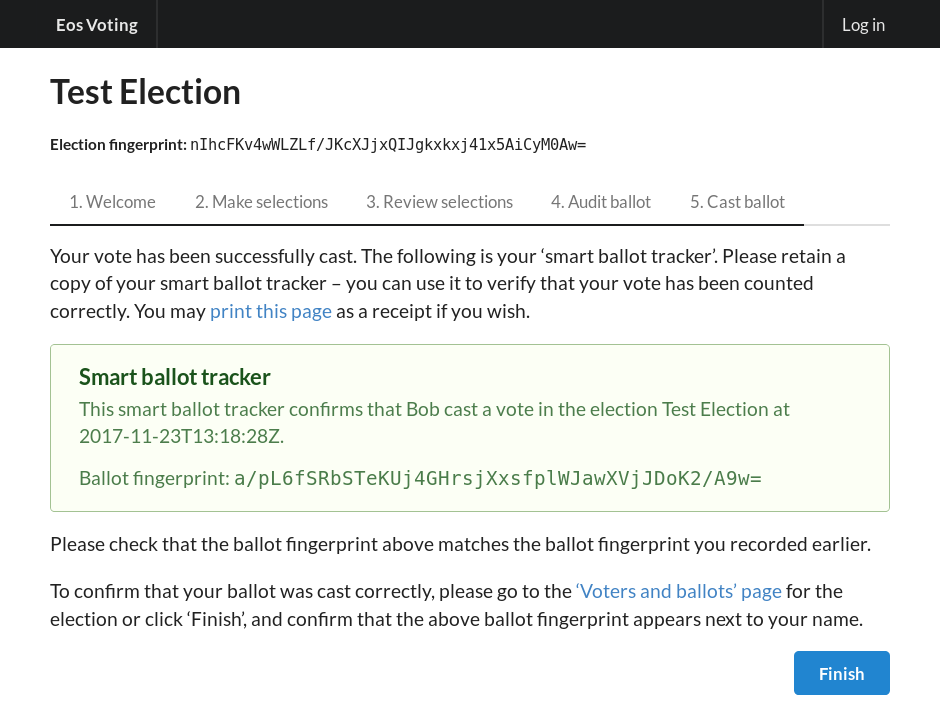Go to the 1. Welcome step
Image resolution: width=940 pixels, height=720 pixels.
[x=113, y=202]
